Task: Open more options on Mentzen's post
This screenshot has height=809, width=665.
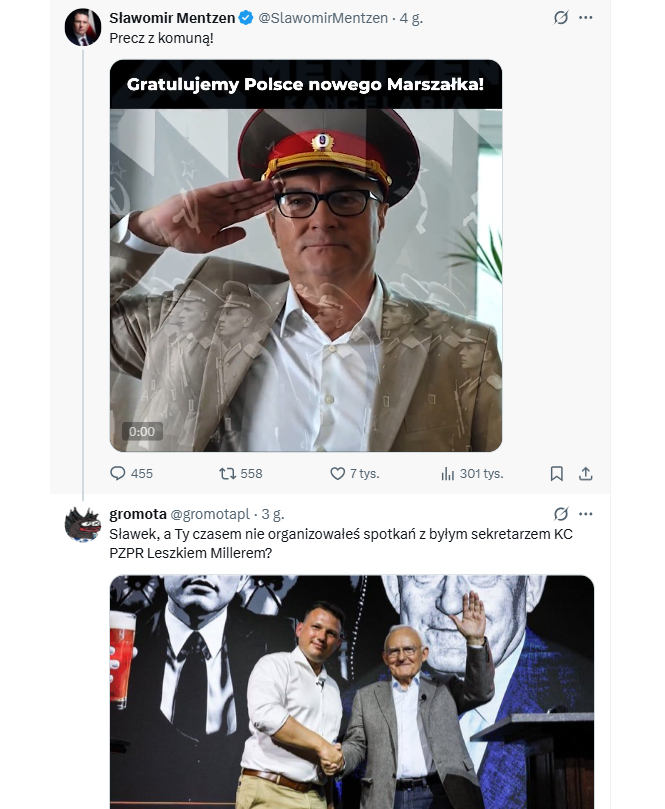Action: [x=586, y=18]
